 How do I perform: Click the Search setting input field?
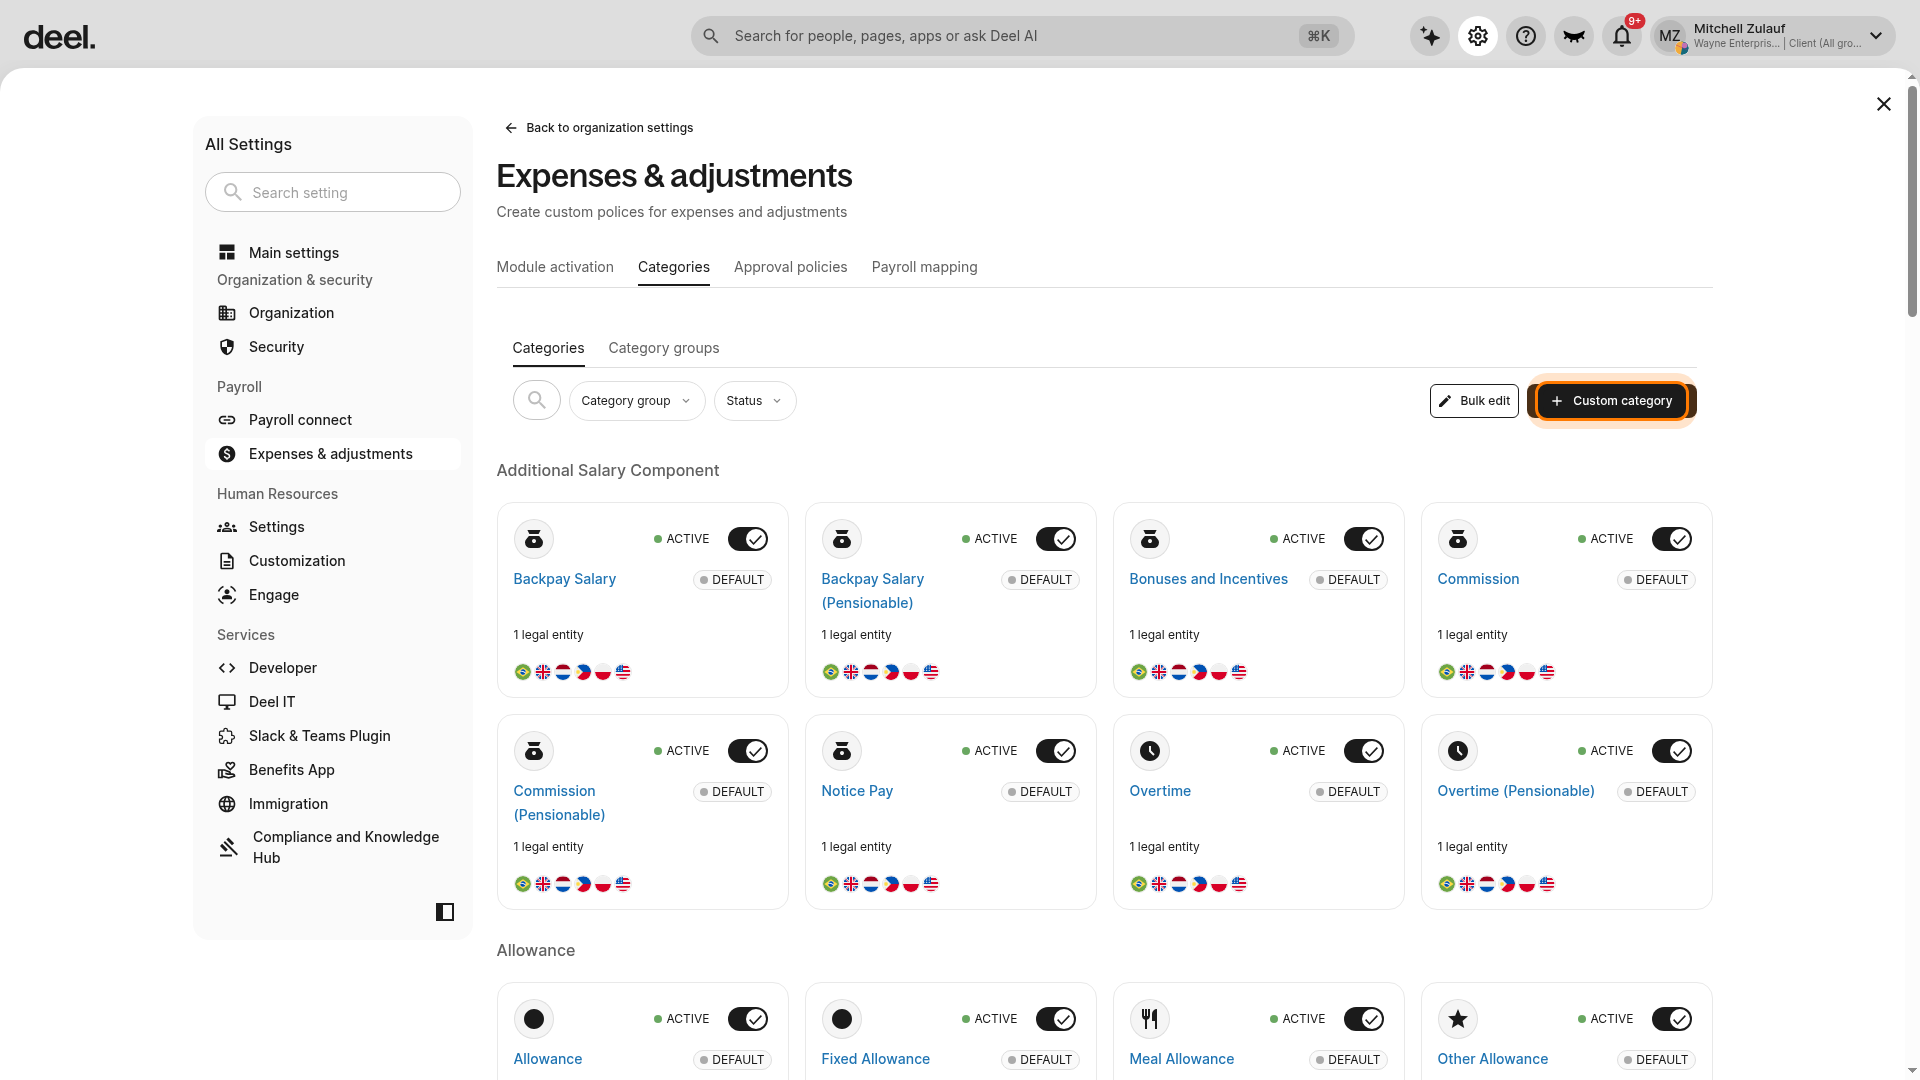pyautogui.click(x=333, y=192)
